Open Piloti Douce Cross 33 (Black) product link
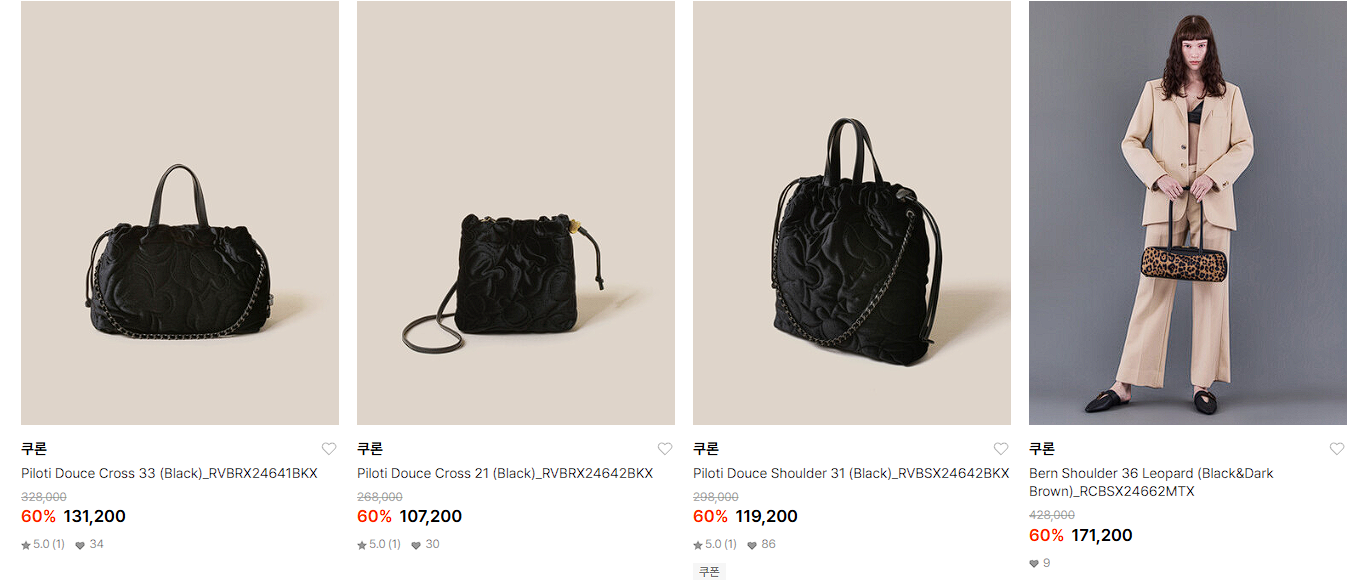The height and width of the screenshot is (580, 1353). (169, 473)
